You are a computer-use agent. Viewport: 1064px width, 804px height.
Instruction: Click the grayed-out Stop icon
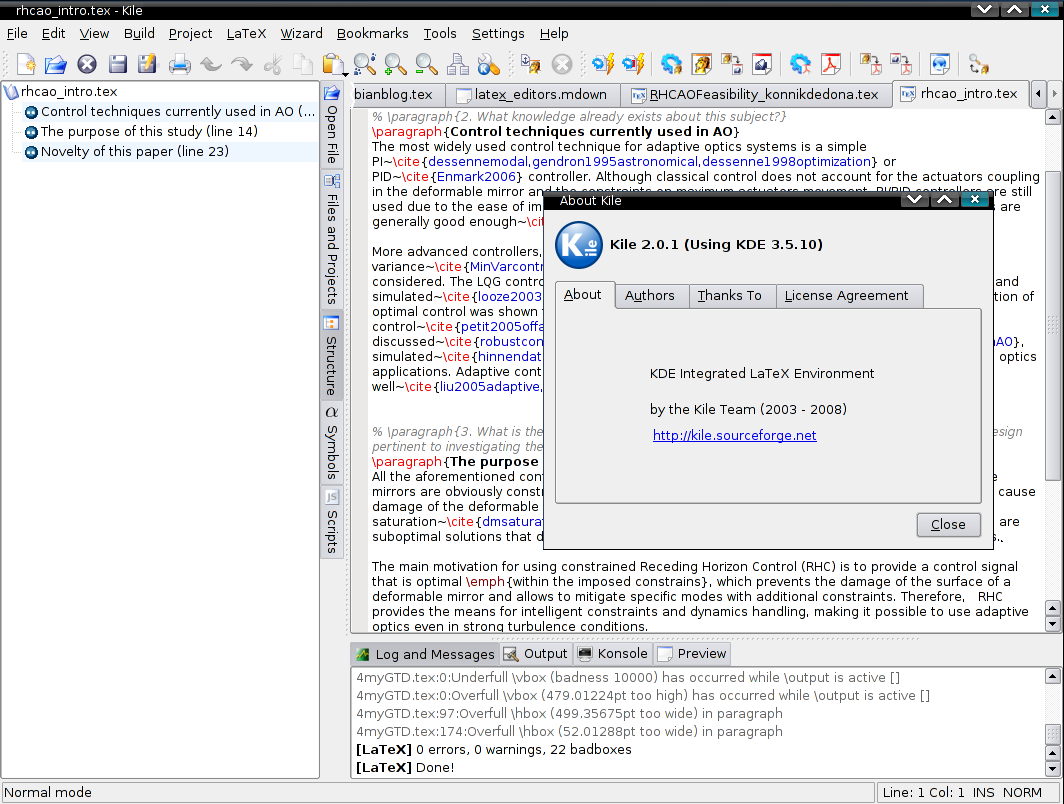click(x=562, y=64)
